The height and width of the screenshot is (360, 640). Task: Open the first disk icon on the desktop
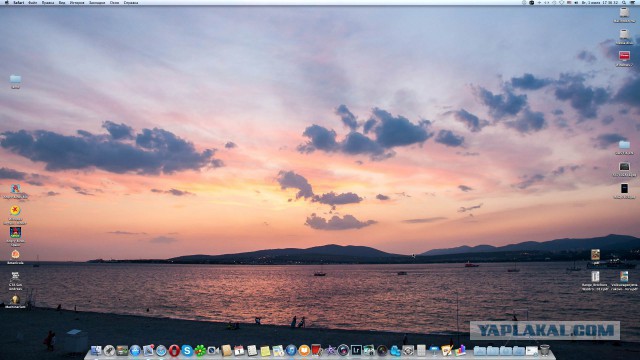[624, 13]
